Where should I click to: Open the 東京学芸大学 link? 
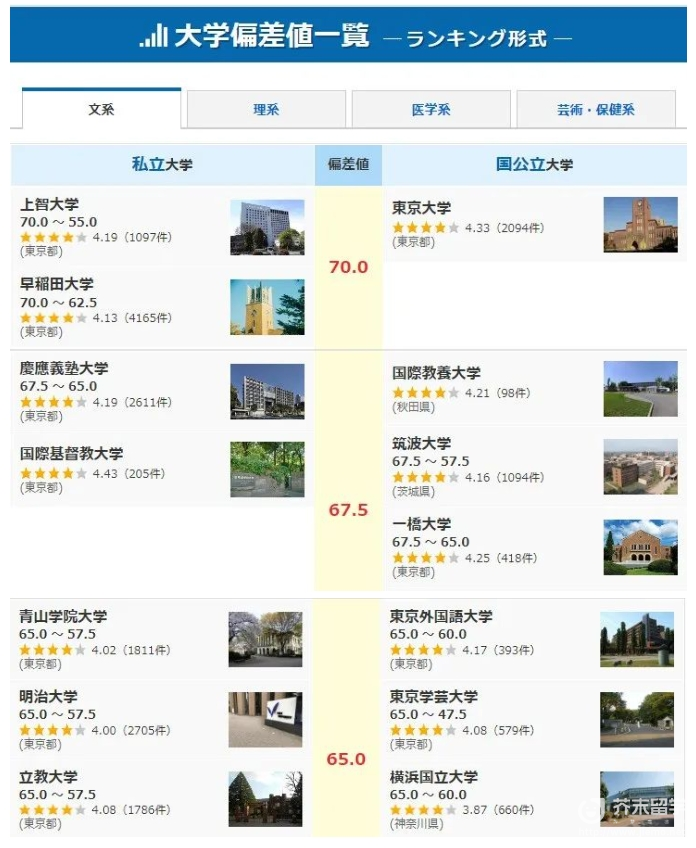434,697
